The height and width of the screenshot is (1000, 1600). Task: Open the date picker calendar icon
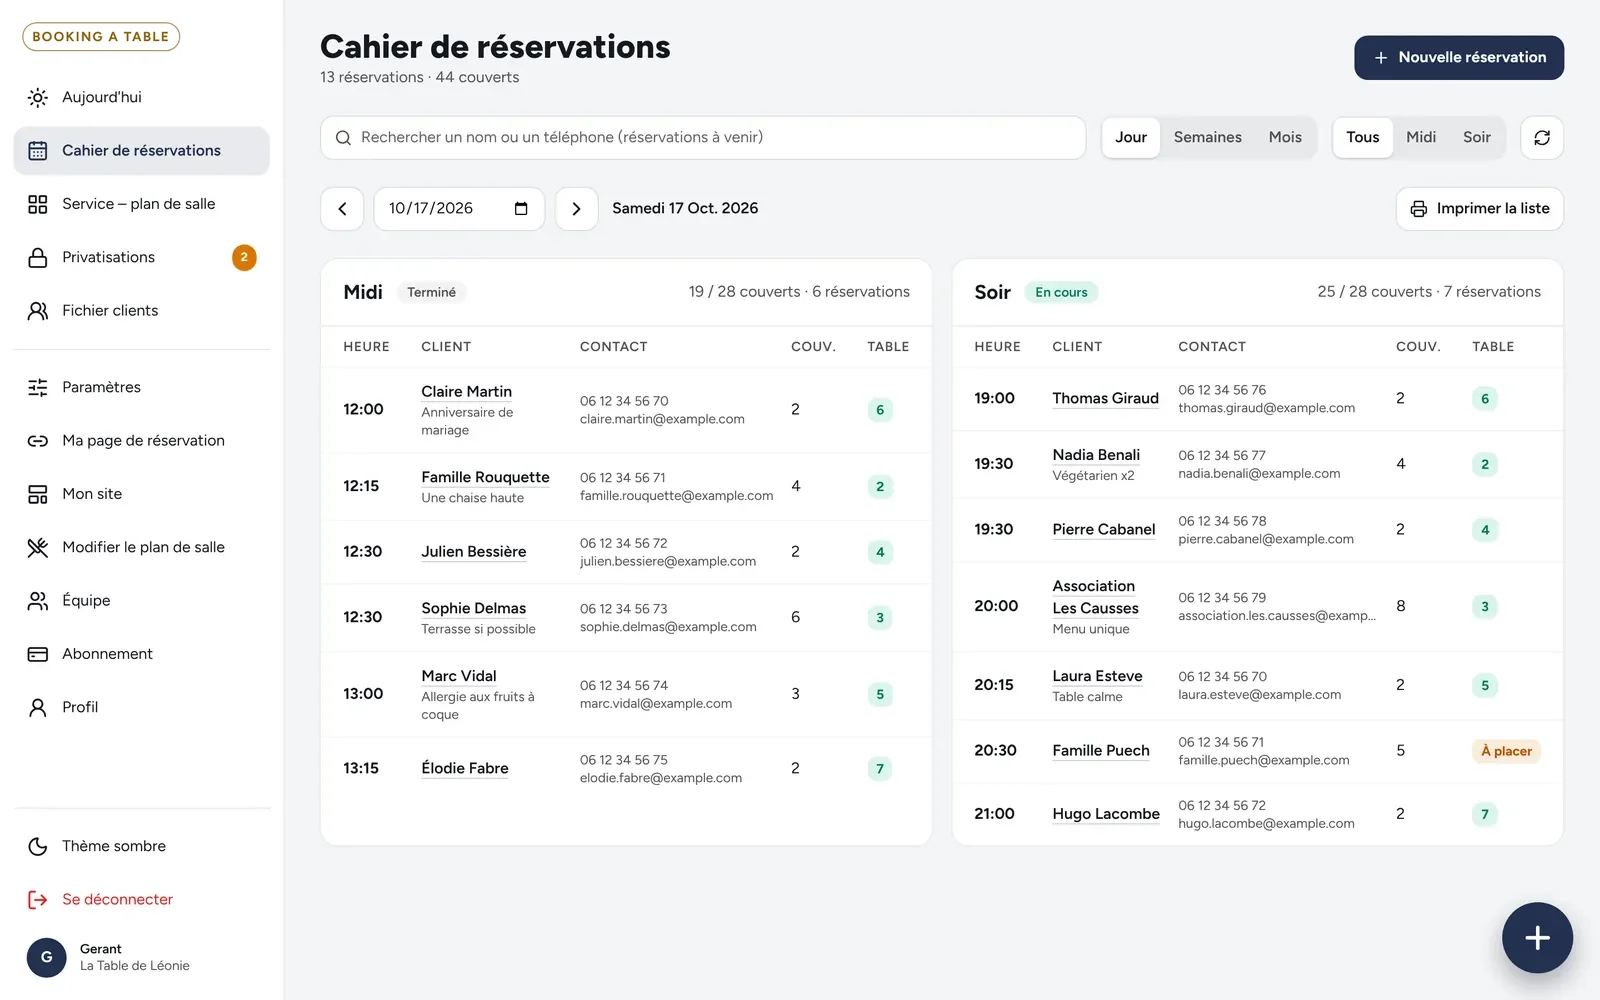521,209
